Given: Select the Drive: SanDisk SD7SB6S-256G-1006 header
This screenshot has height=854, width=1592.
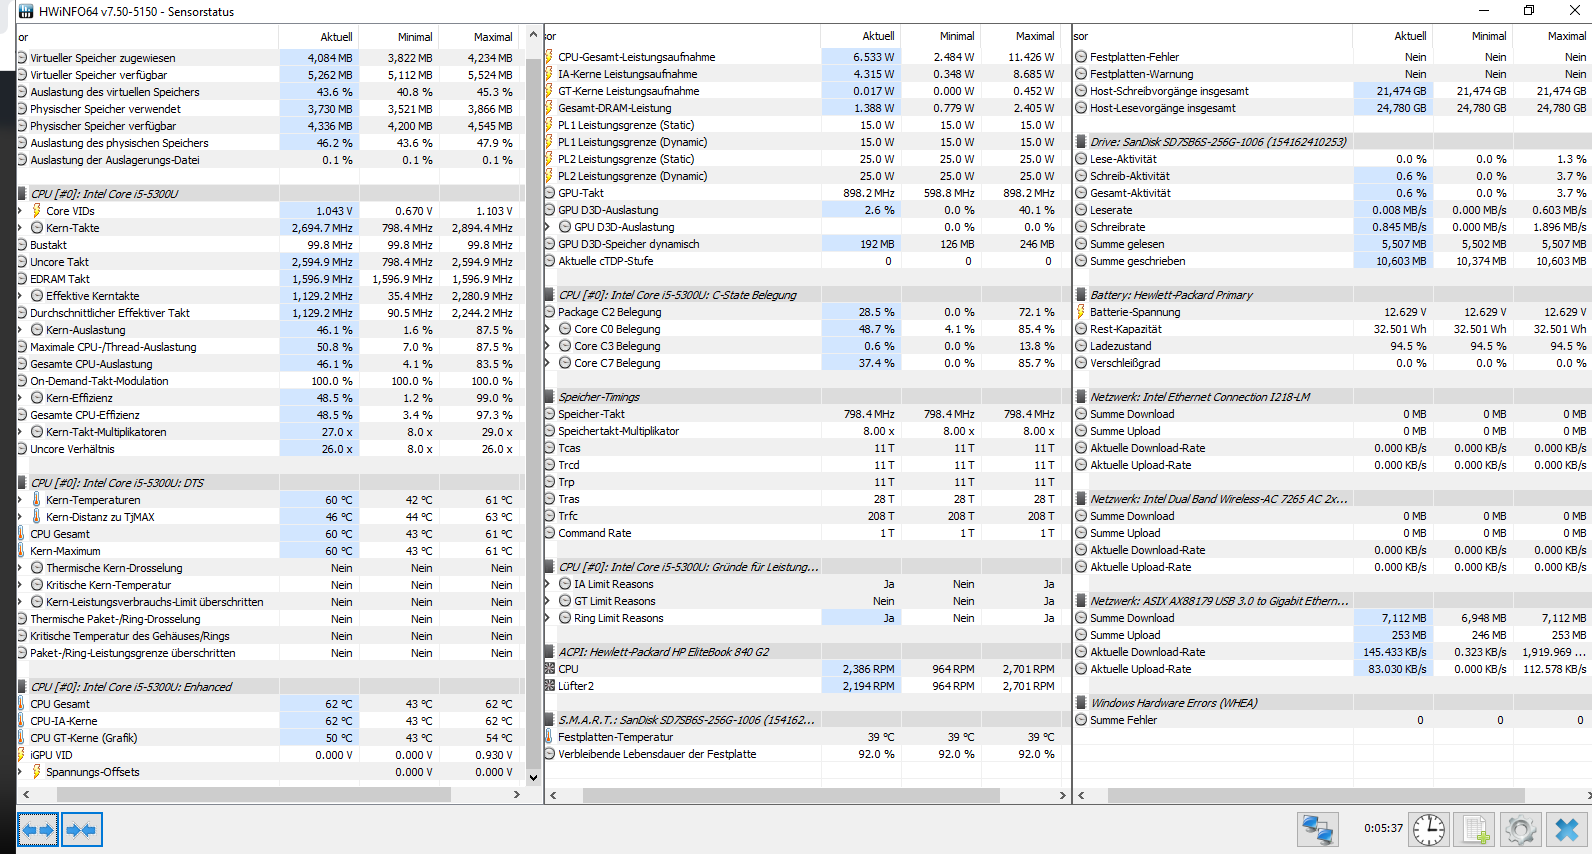Looking at the screenshot, I should click(1334, 142).
